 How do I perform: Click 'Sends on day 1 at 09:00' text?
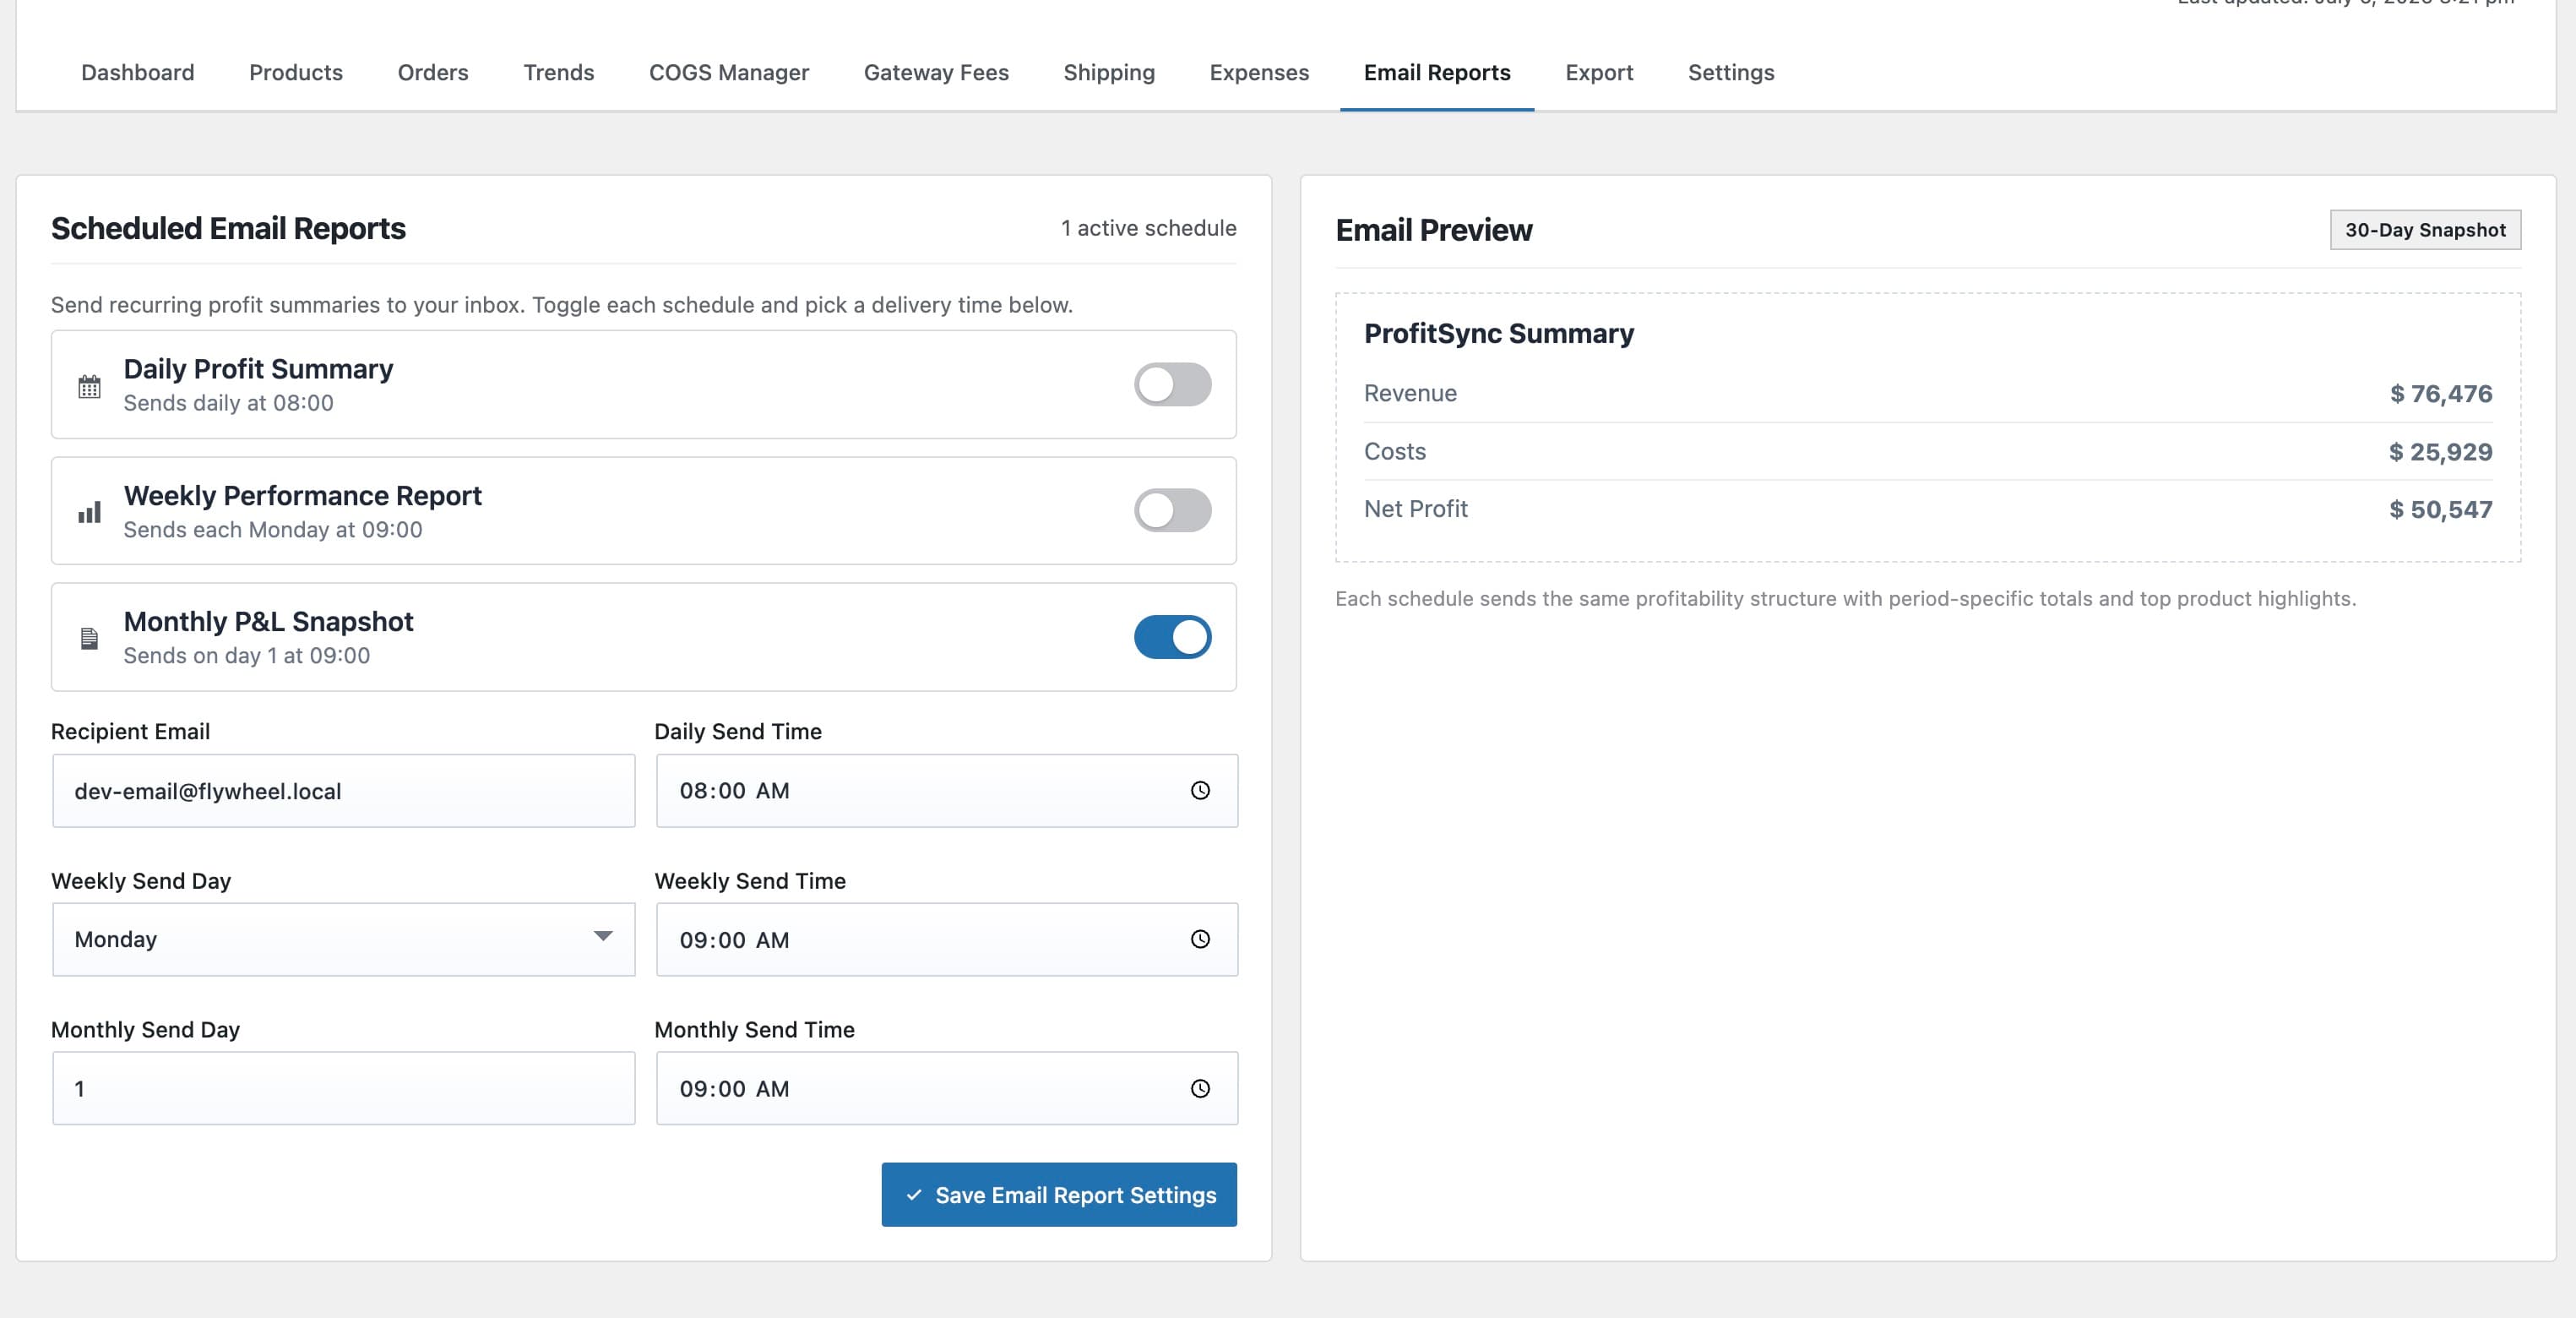coord(246,655)
